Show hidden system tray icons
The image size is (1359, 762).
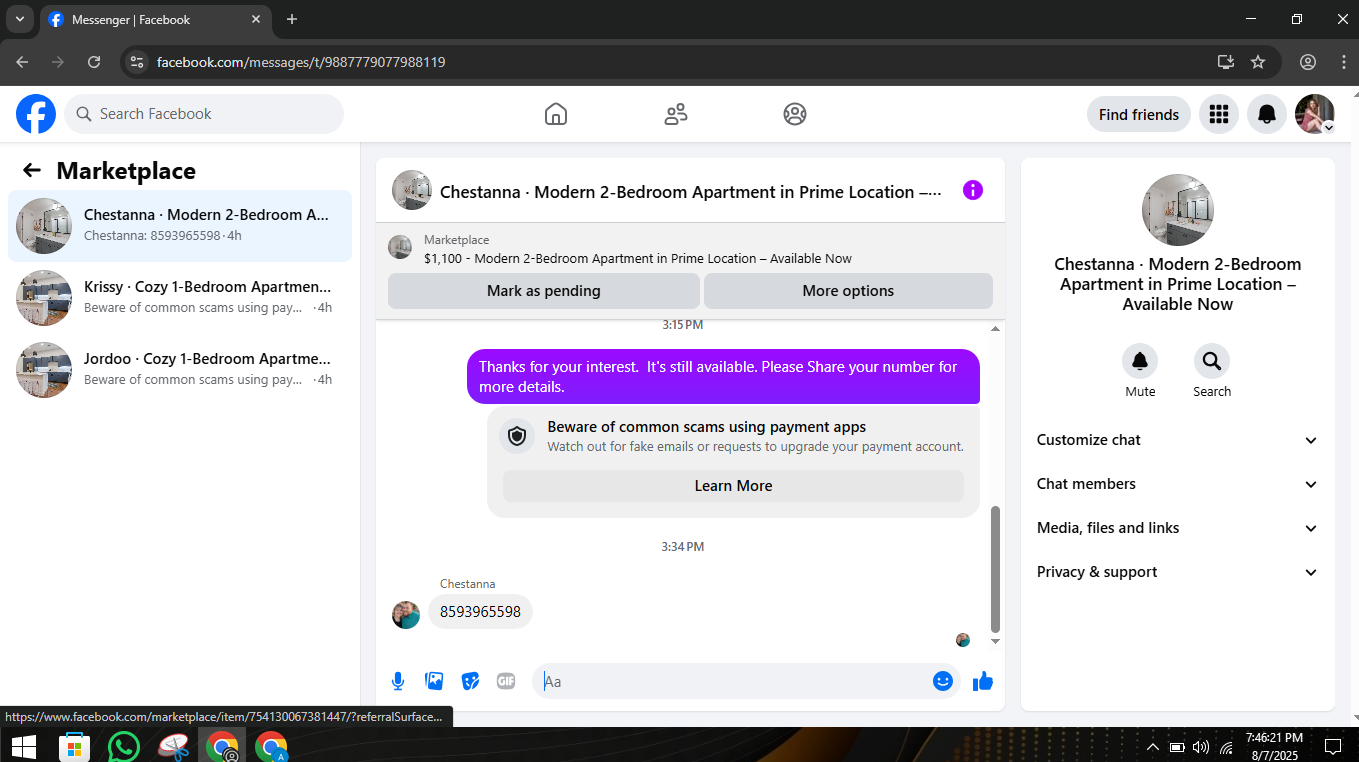click(1153, 747)
